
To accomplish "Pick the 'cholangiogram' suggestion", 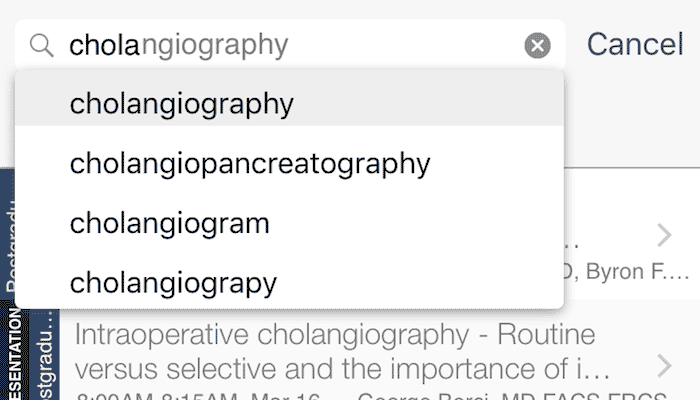I will pyautogui.click(x=289, y=223).
